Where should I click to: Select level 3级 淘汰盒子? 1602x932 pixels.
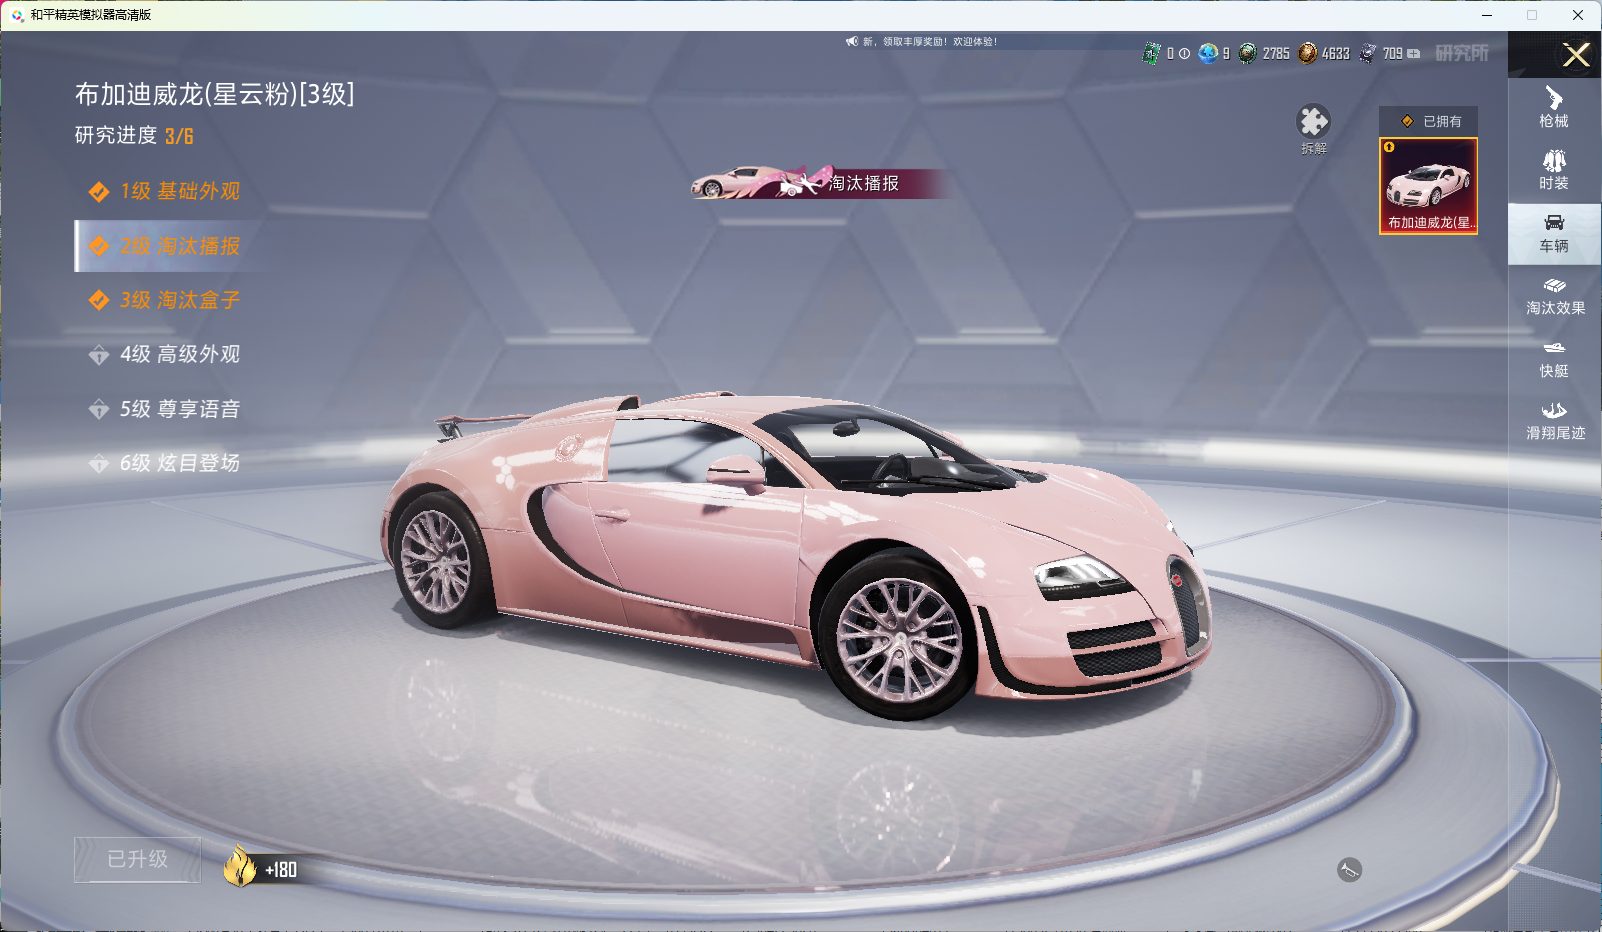[x=180, y=300]
